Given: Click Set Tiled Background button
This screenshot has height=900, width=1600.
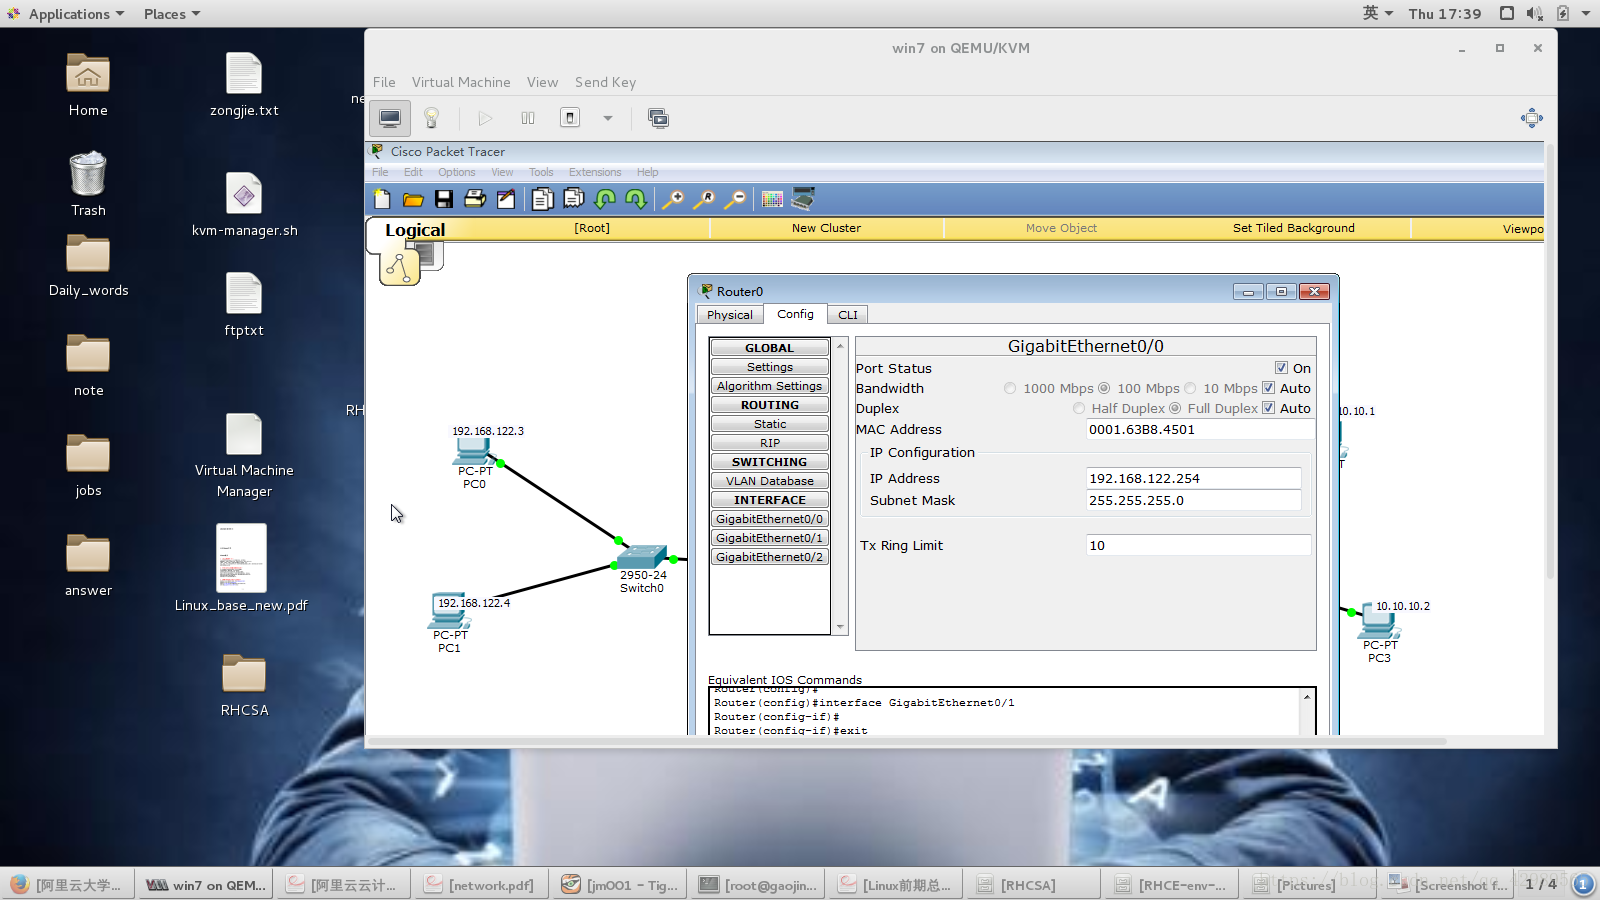Looking at the screenshot, I should pyautogui.click(x=1293, y=228).
